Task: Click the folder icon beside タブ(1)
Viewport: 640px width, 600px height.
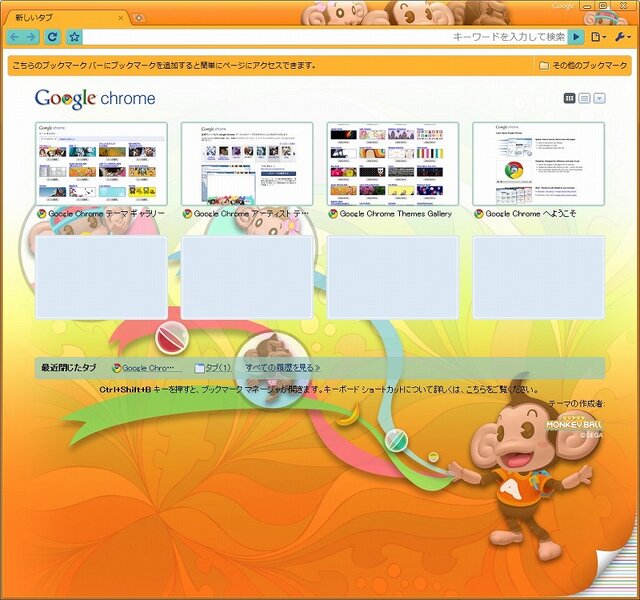Action: pos(199,368)
